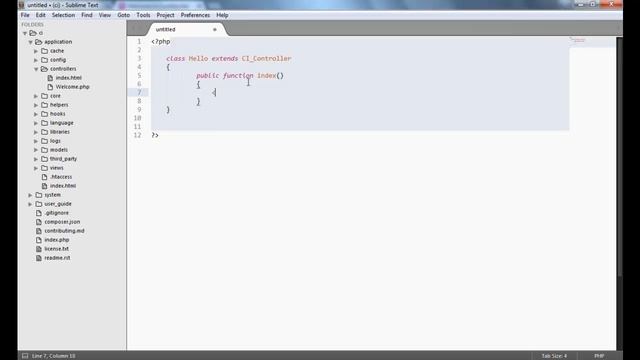
Task: Expand the libraries folder arrow
Action: pyautogui.click(x=36, y=132)
